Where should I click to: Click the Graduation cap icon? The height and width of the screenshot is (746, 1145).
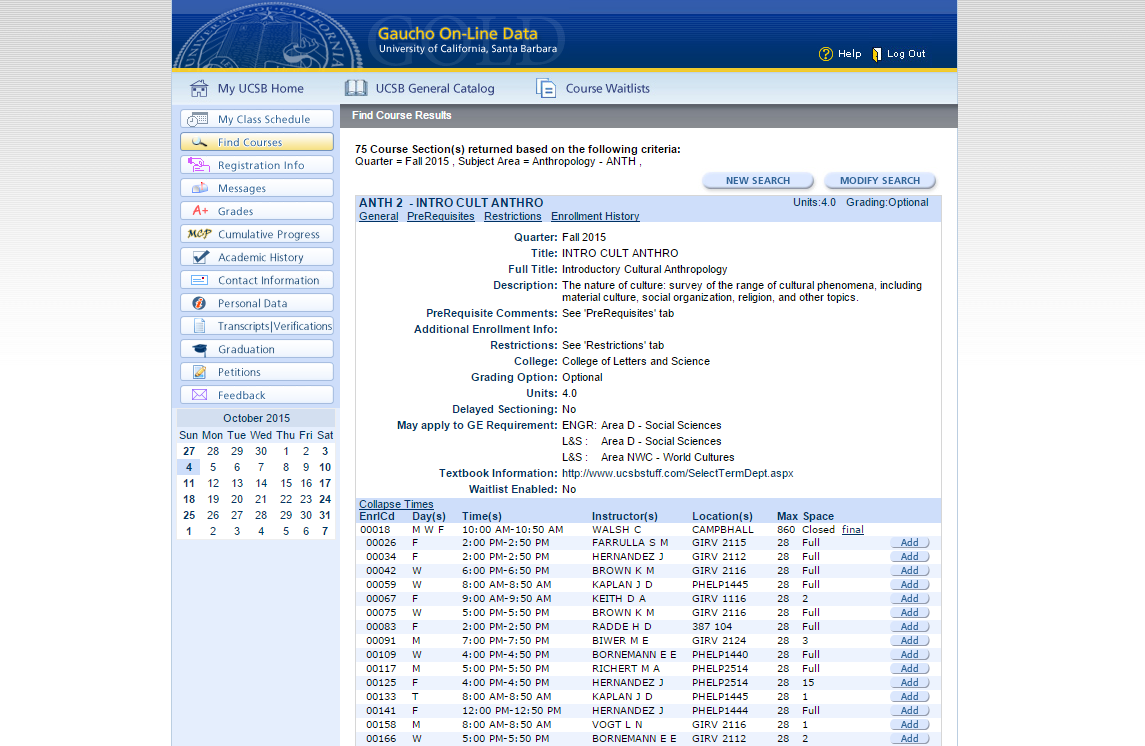(x=199, y=349)
